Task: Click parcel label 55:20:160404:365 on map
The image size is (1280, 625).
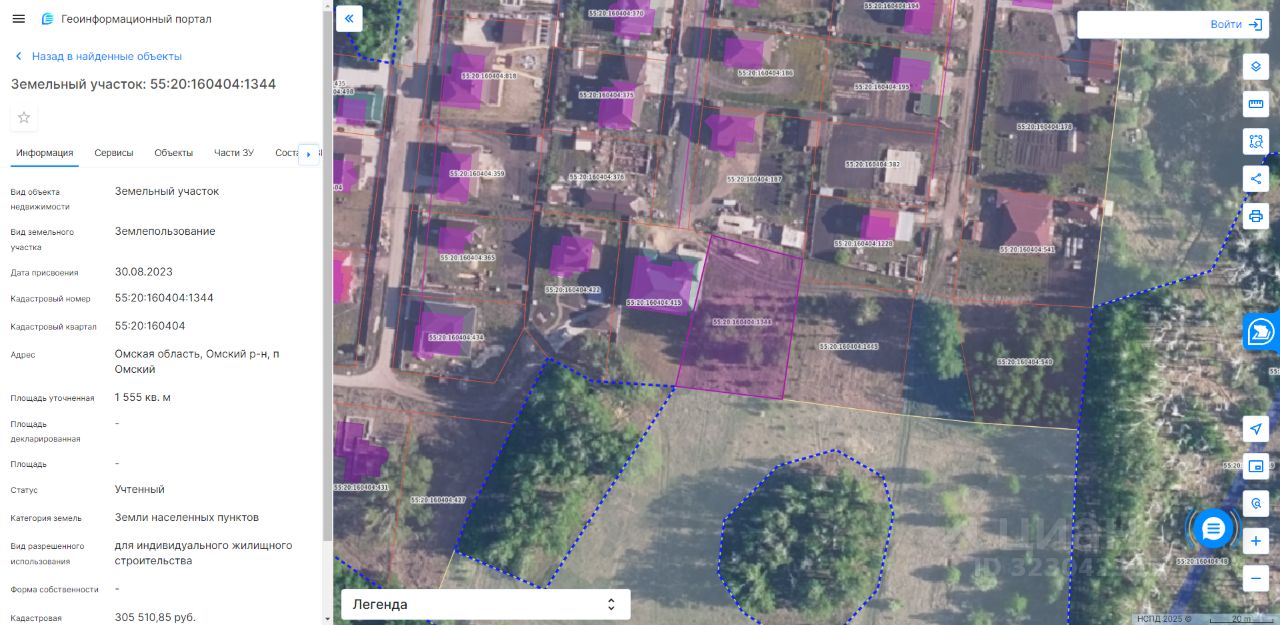Action: click(467, 257)
